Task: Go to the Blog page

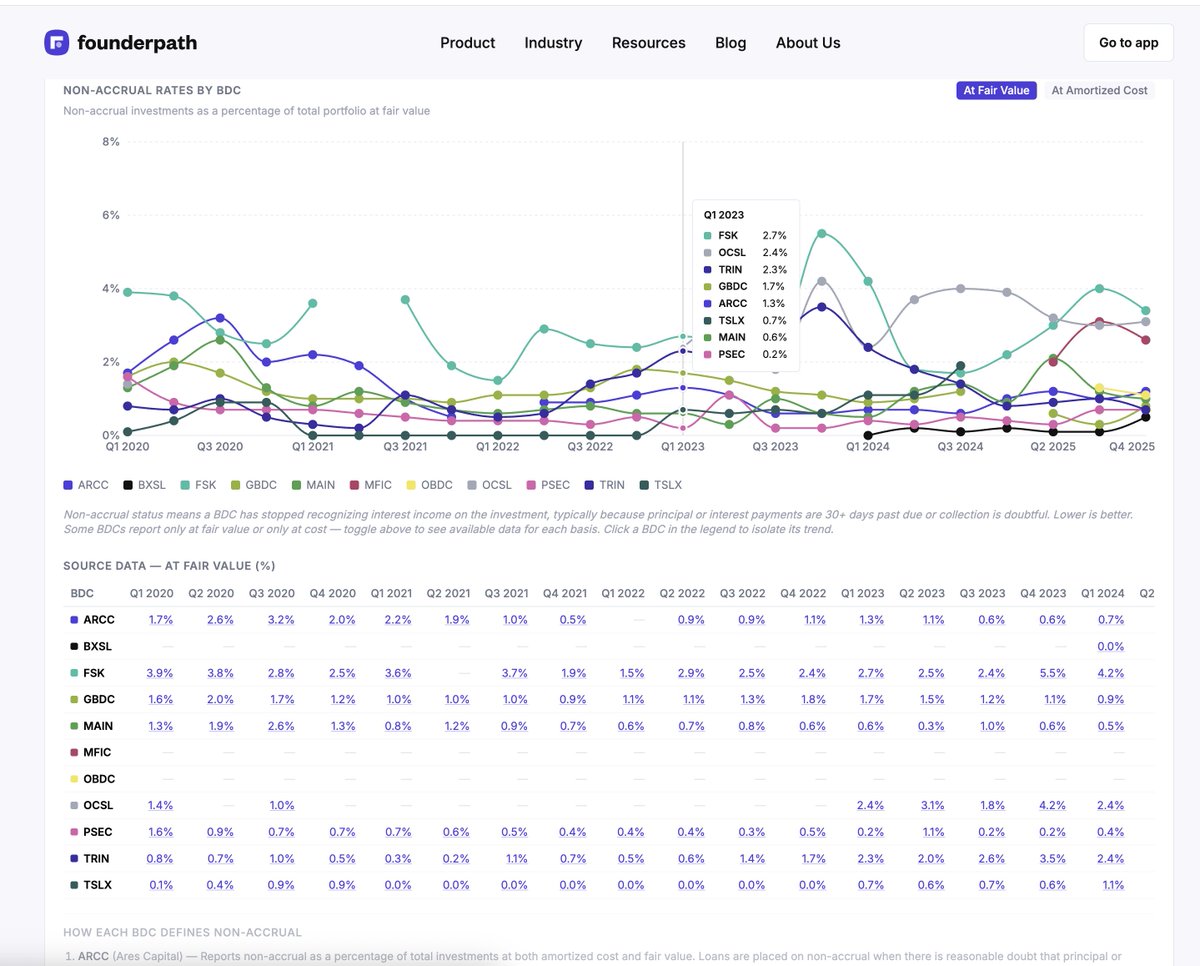Action: coord(731,43)
